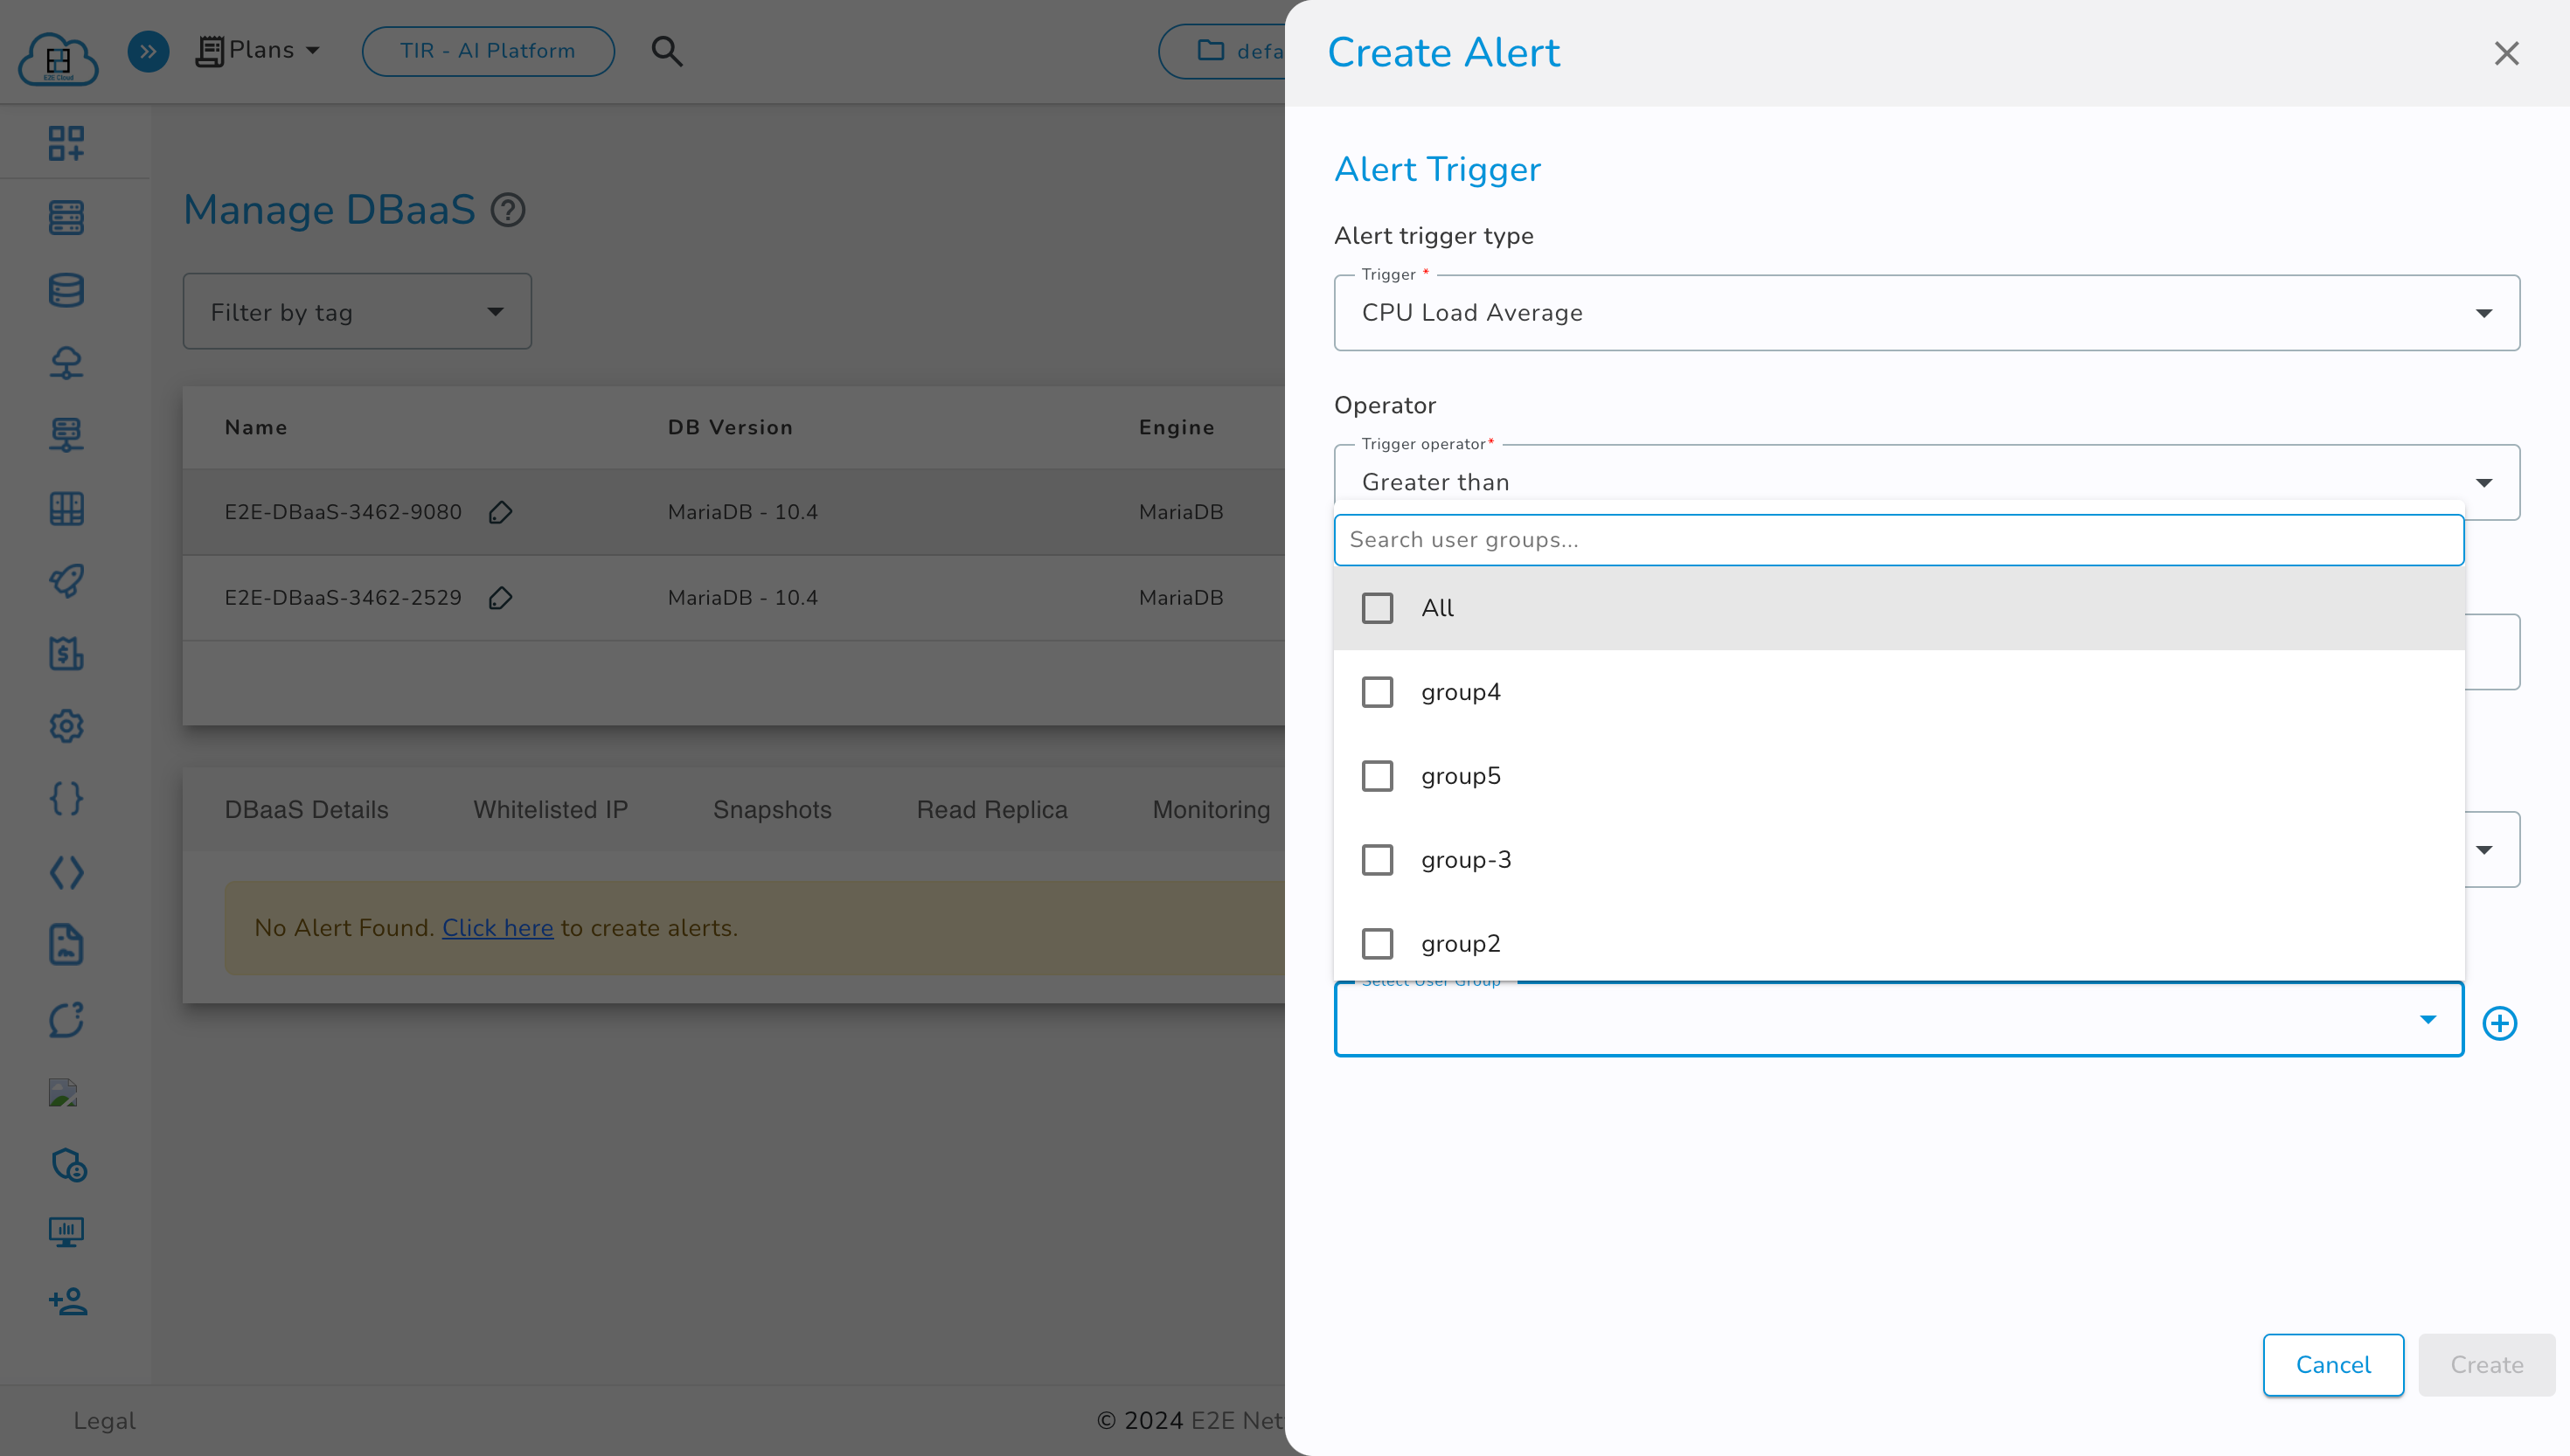Click the network/cloud icon in sidebar
The height and width of the screenshot is (1456, 2570).
[x=66, y=364]
